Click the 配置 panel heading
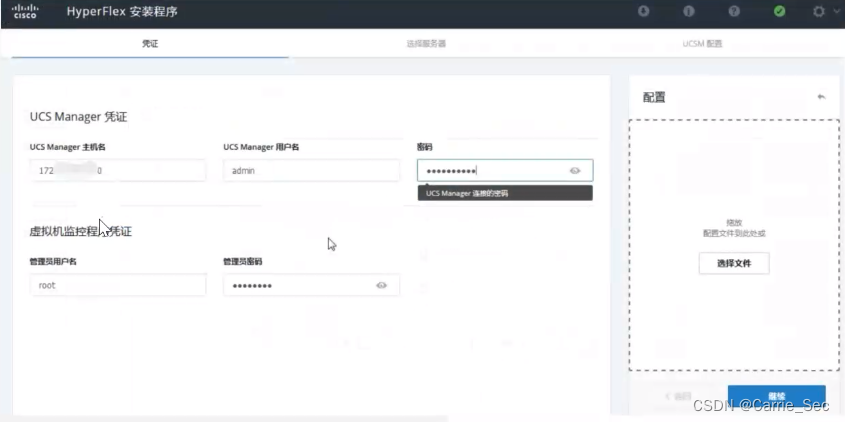 click(x=654, y=98)
